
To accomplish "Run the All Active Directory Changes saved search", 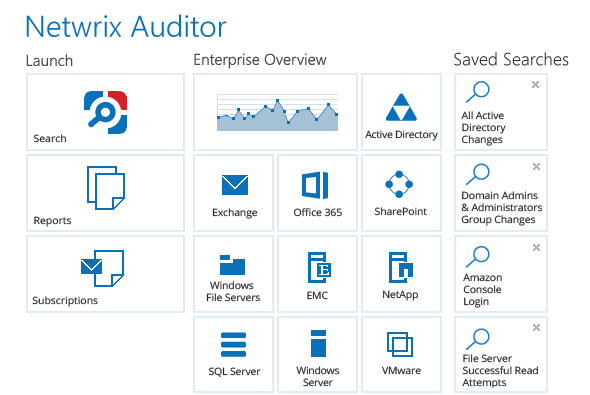I will pos(501,112).
